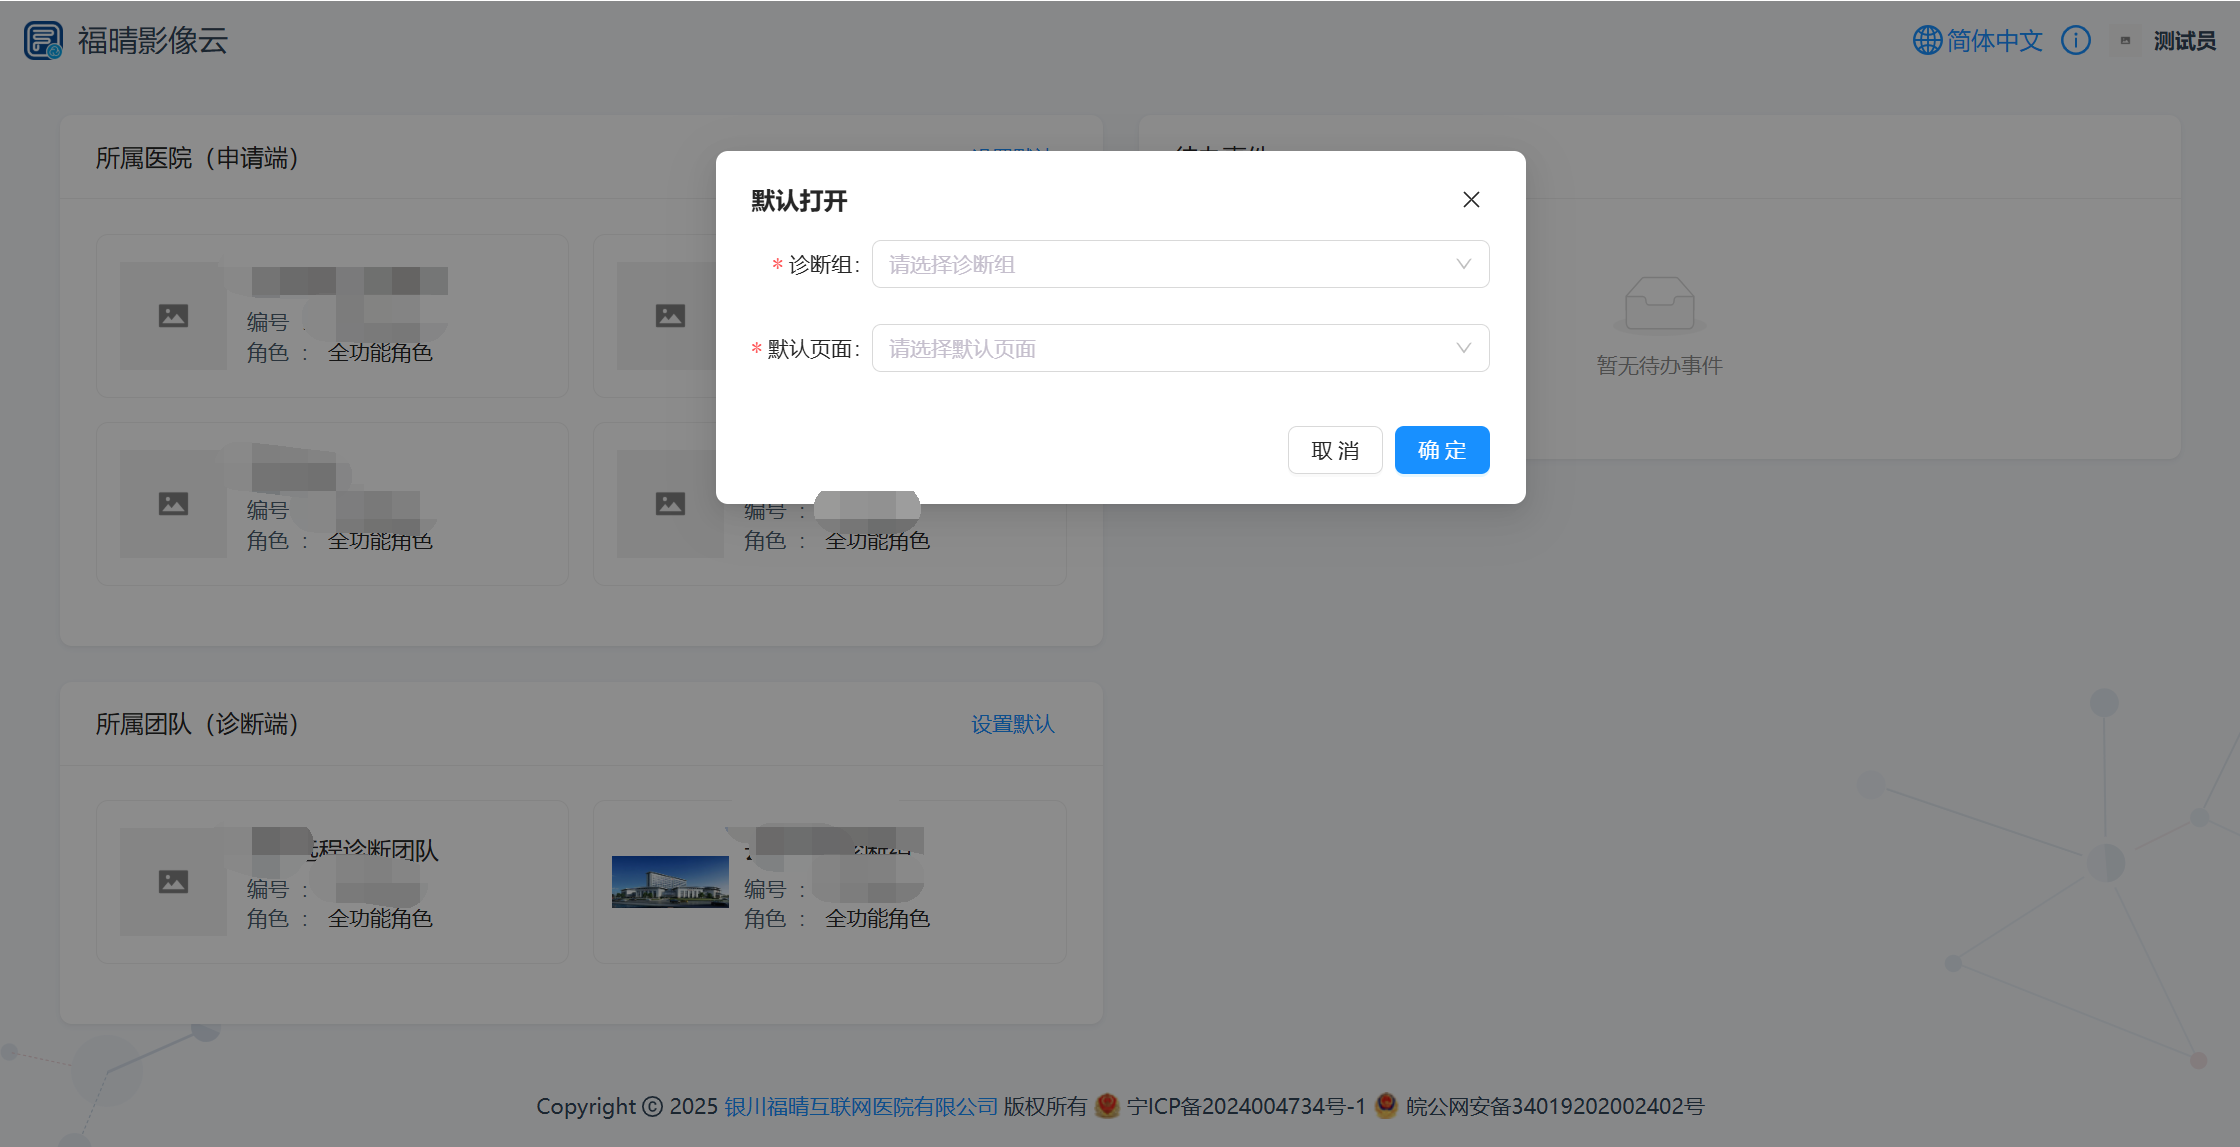Click the 取消 button to cancel
This screenshot has width=2240, height=1147.
click(1335, 450)
